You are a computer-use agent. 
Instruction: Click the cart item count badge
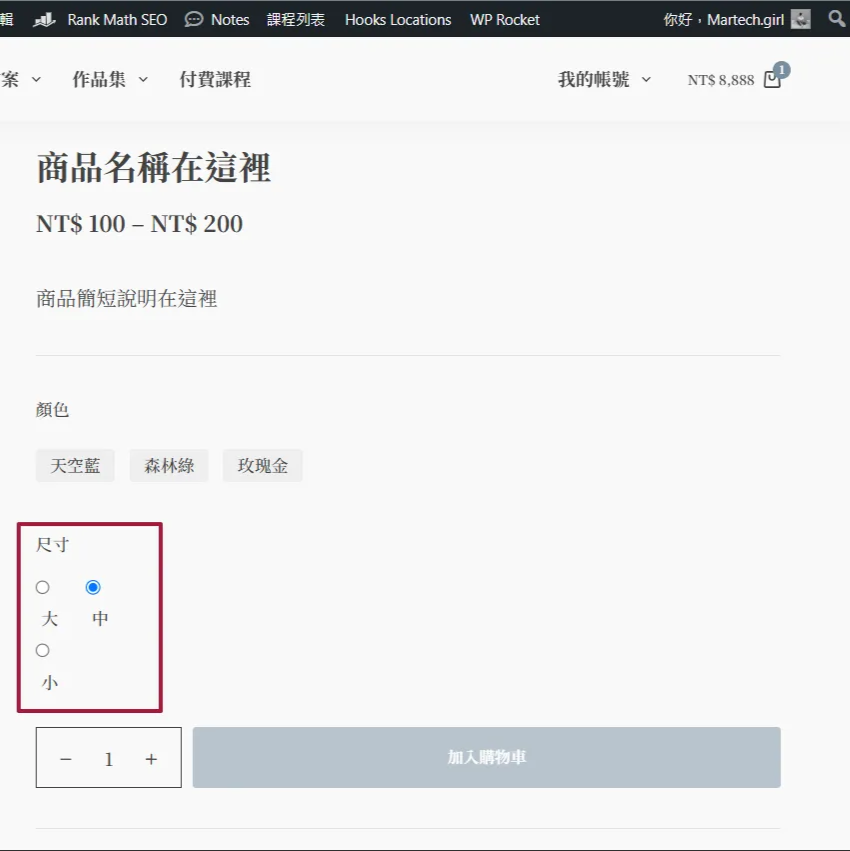click(x=780, y=68)
